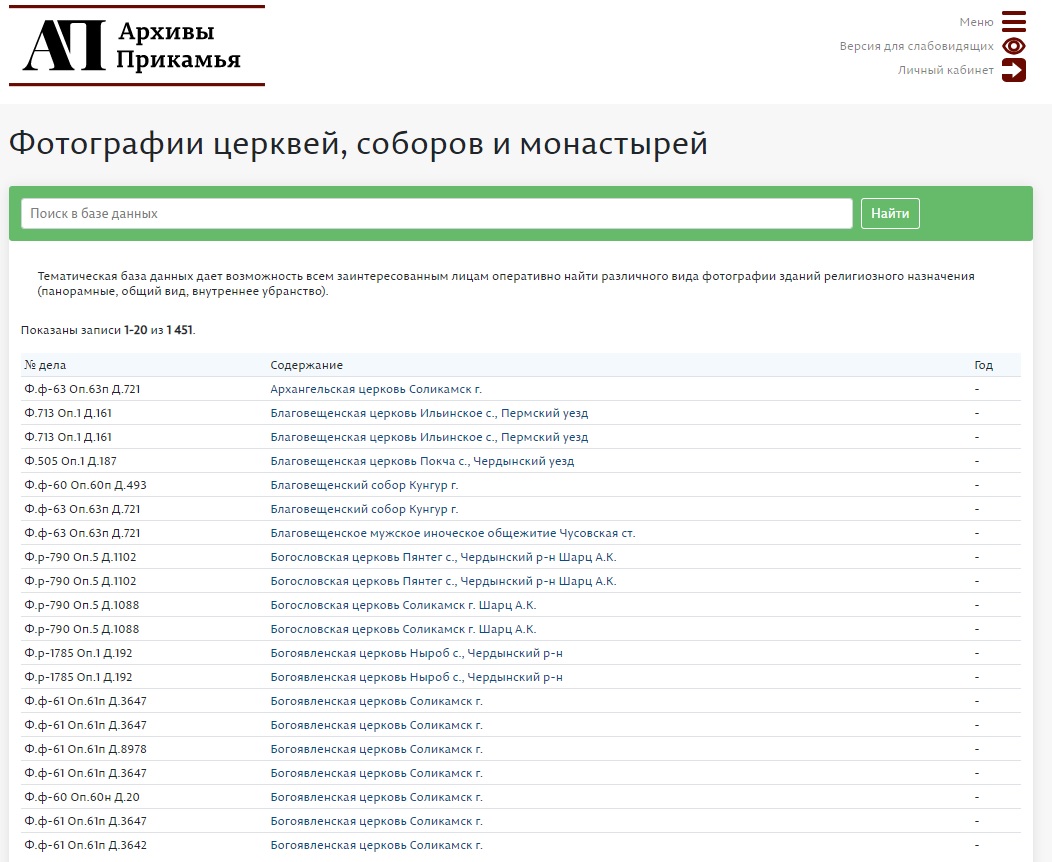
Task: Select the Версия для слабовидящих text link
Action: click(916, 46)
